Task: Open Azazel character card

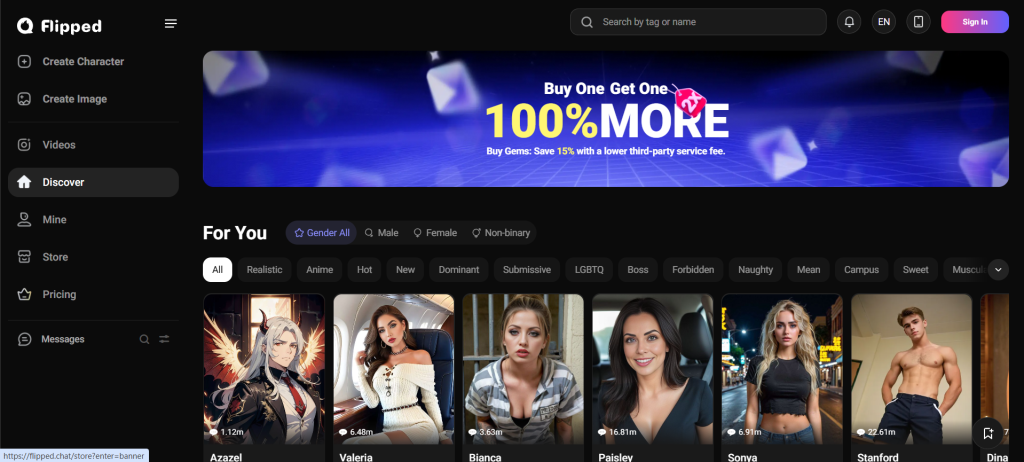Action: (264, 378)
